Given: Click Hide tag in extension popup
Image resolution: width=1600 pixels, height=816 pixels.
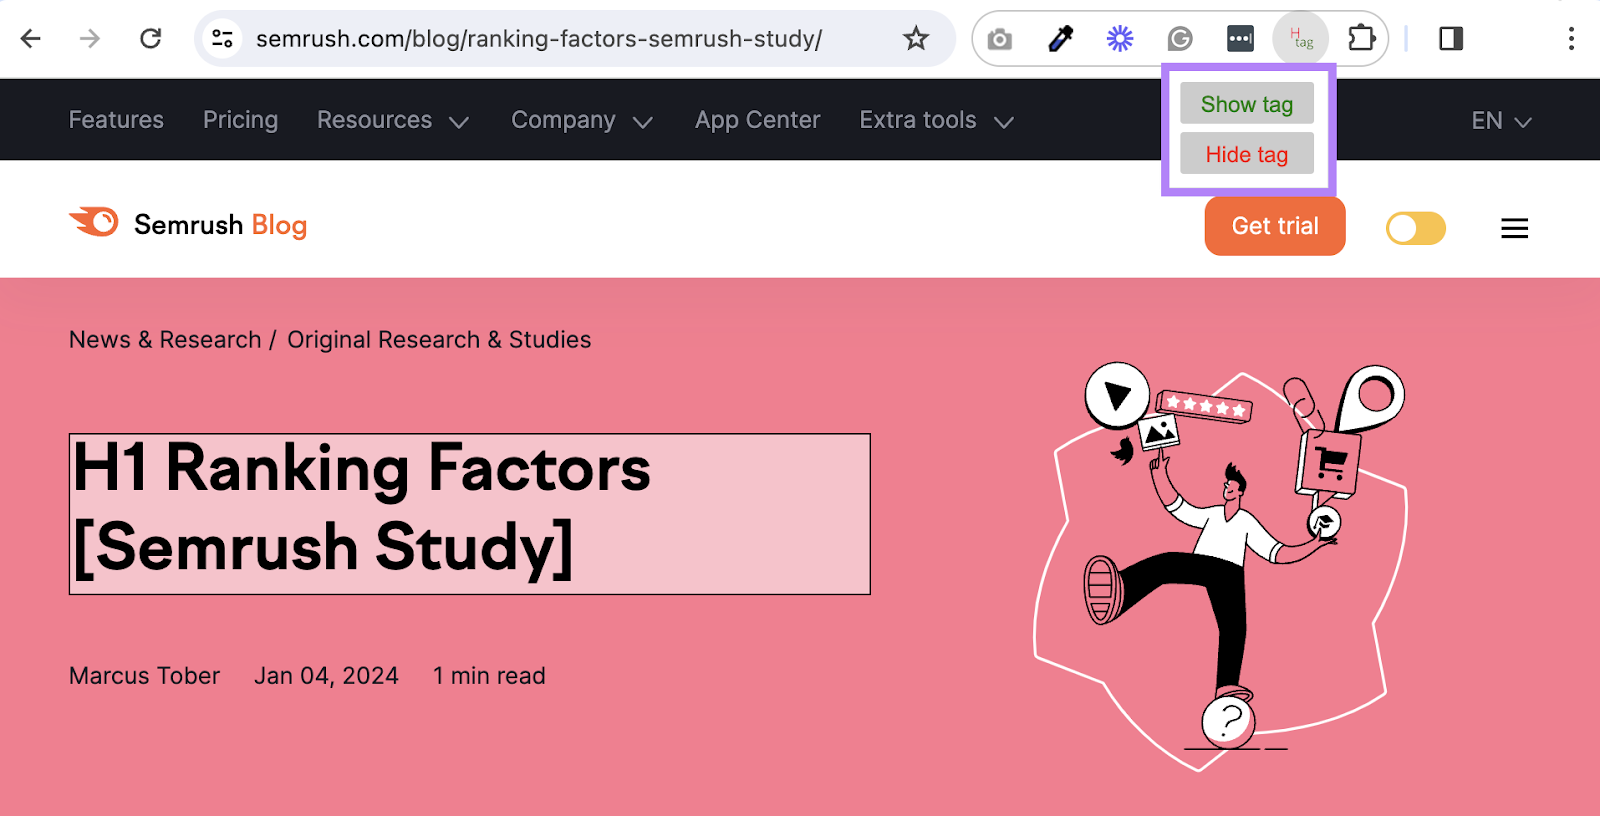Looking at the screenshot, I should (1246, 155).
